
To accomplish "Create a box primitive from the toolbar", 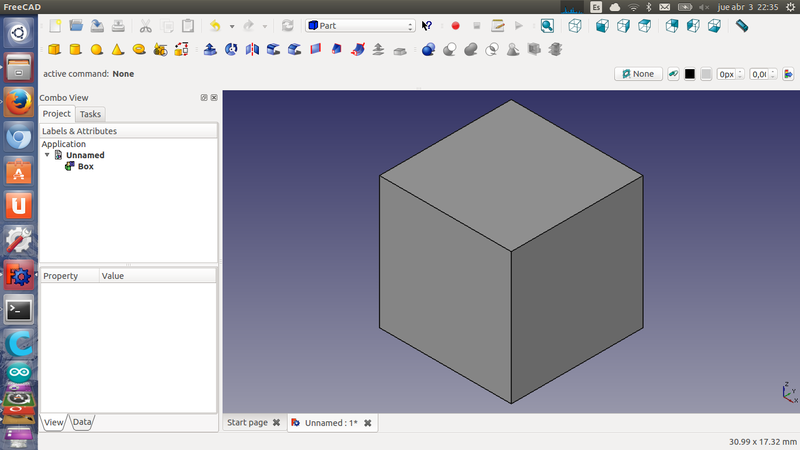I will pos(54,49).
